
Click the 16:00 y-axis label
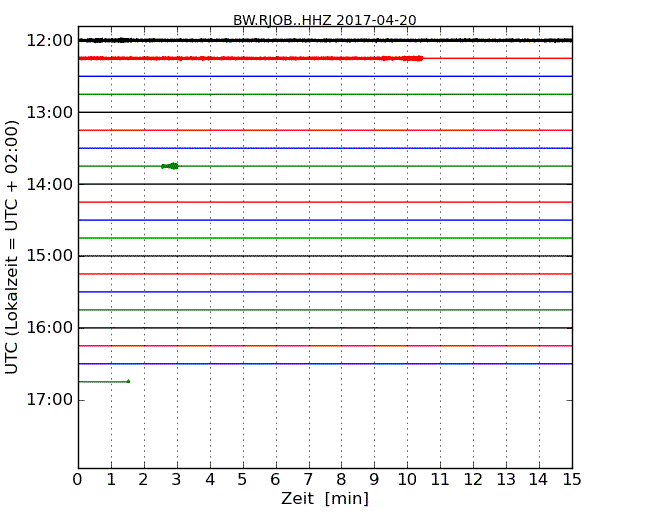point(49,328)
